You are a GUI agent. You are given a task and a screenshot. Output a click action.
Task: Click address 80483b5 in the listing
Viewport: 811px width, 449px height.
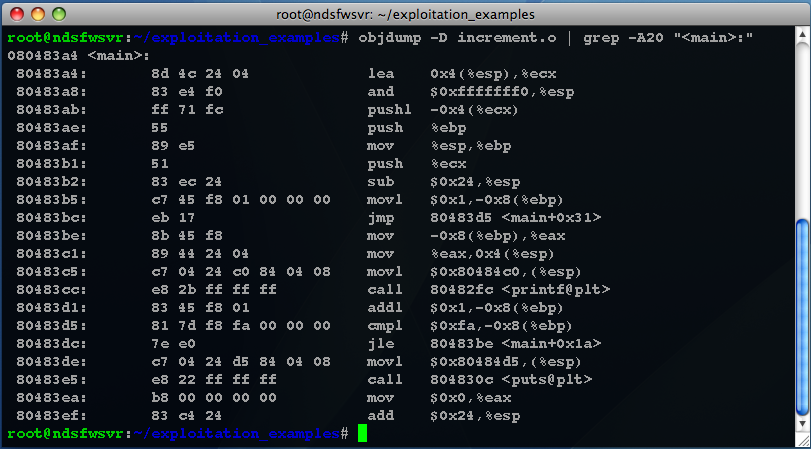click(52, 200)
